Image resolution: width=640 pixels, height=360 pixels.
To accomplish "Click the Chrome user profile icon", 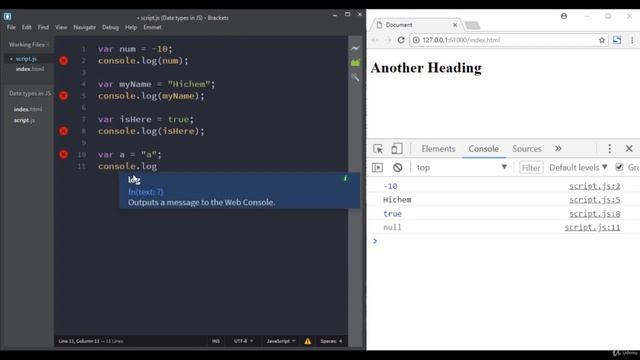I will 564,16.
